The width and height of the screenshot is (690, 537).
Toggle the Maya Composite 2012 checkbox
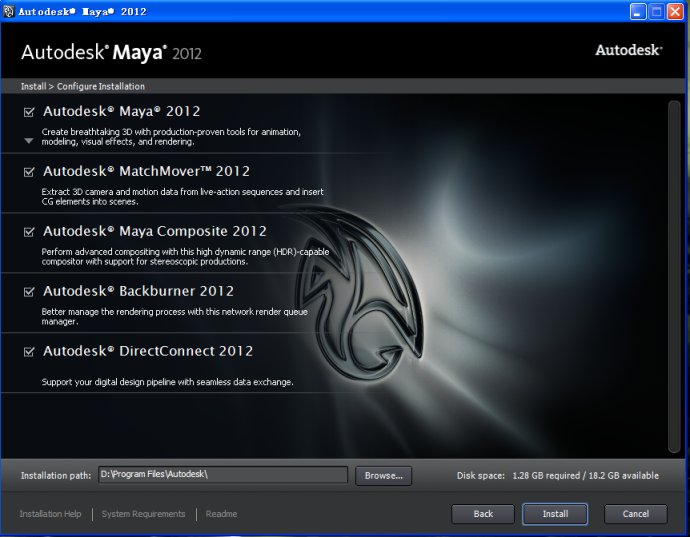click(29, 232)
